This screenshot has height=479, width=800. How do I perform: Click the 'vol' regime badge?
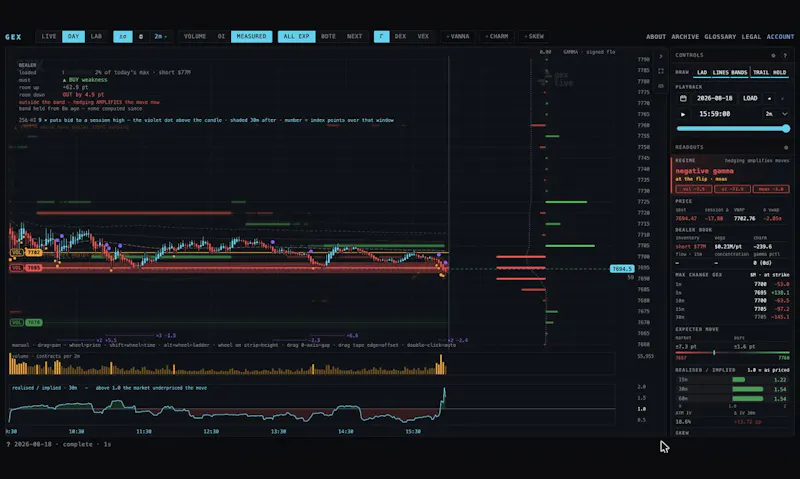[693, 189]
